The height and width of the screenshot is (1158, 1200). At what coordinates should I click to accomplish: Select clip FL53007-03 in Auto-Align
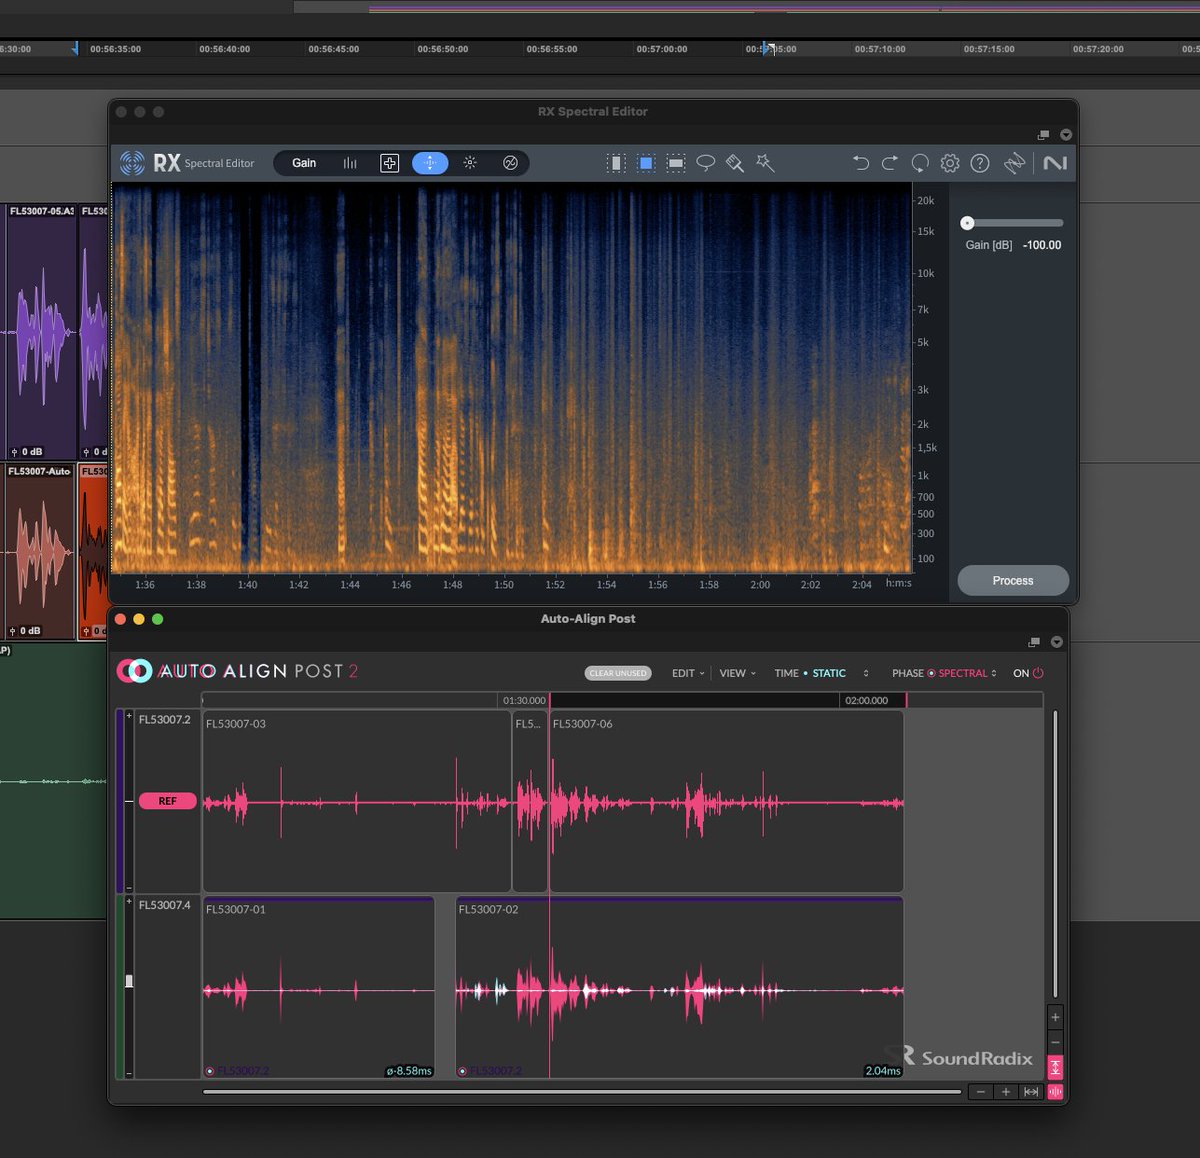356,801
